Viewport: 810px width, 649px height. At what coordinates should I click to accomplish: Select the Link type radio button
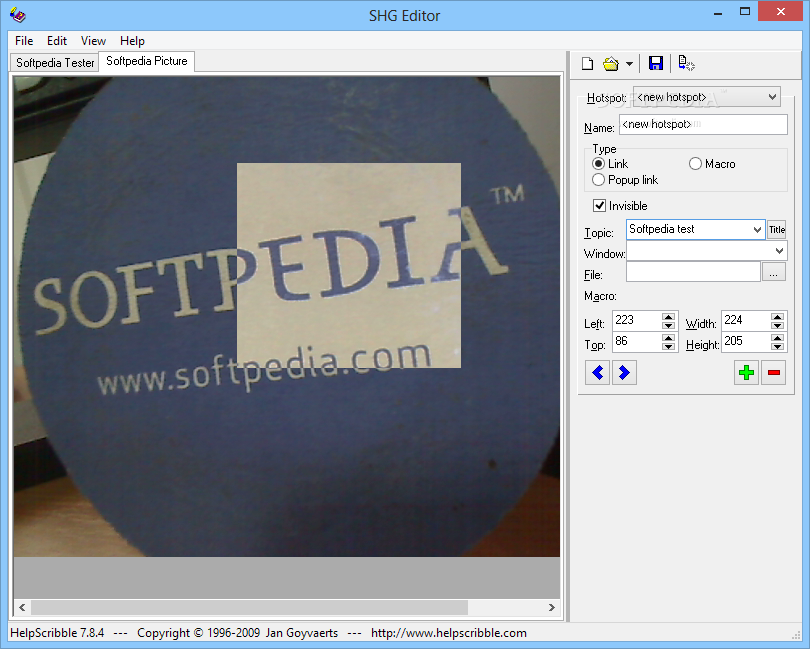tap(598, 164)
